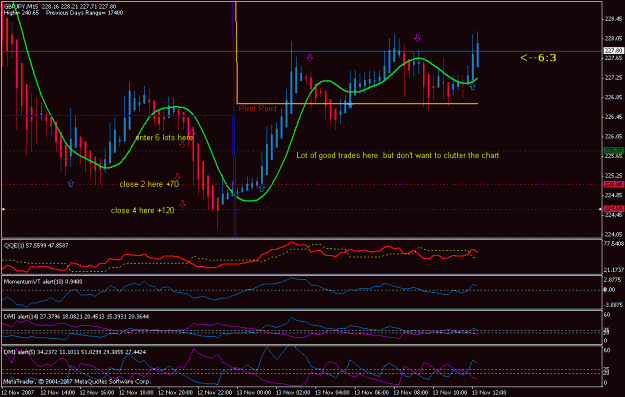Viewport: 625px width, 397px height.
Task: Click the '12 Nov 2007' time axis label
Action: click(17, 393)
